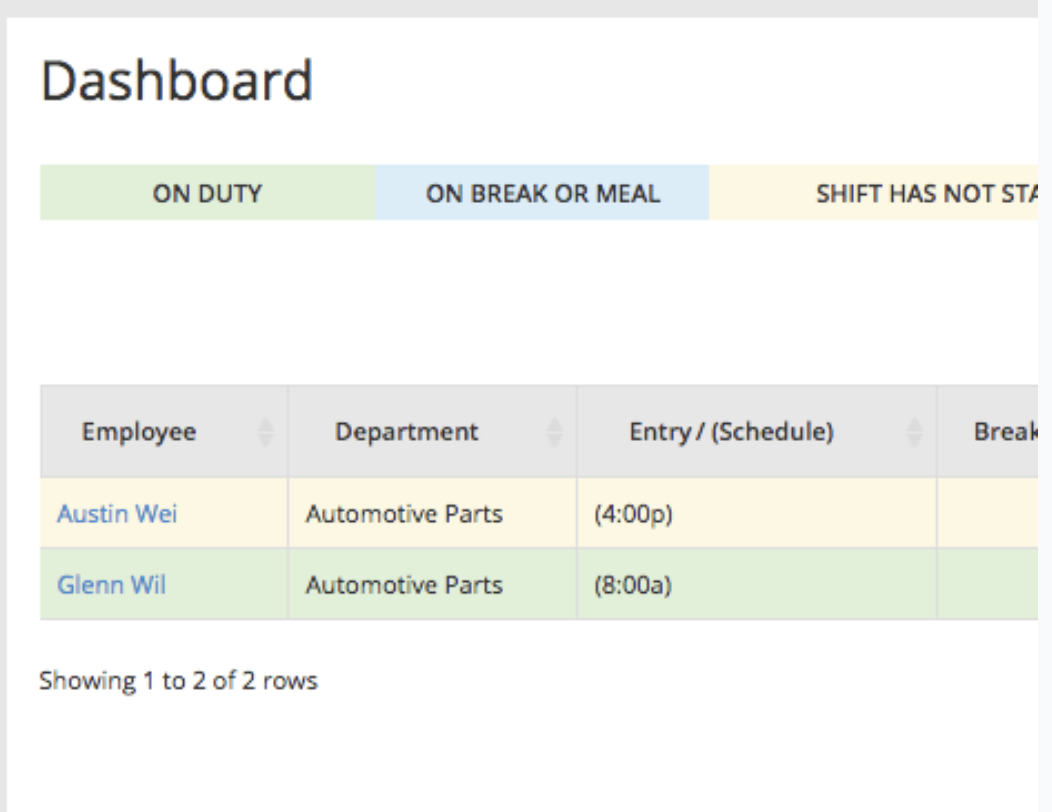The height and width of the screenshot is (812, 1052).
Task: Click the Department column sort arrows
Action: point(554,432)
